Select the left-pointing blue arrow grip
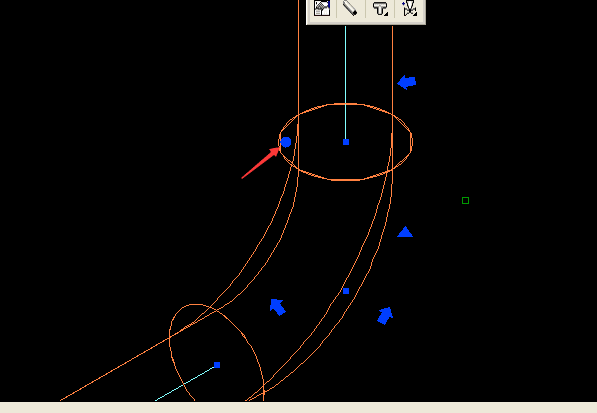Image resolution: width=597 pixels, height=413 pixels. pyautogui.click(x=407, y=82)
